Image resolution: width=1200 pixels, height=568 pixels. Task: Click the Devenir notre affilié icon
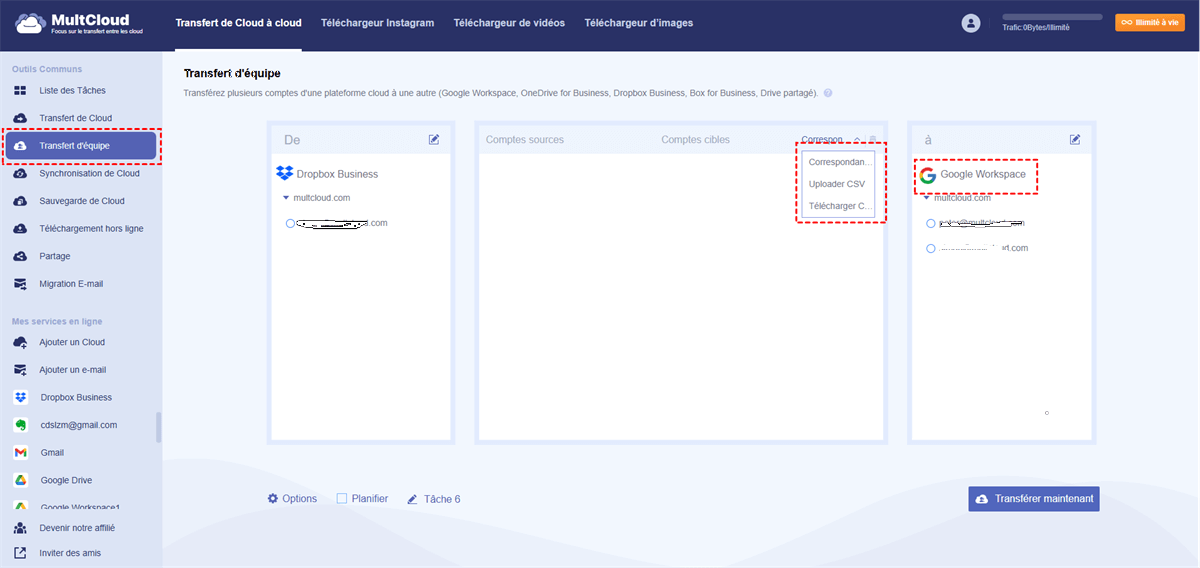[x=20, y=527]
